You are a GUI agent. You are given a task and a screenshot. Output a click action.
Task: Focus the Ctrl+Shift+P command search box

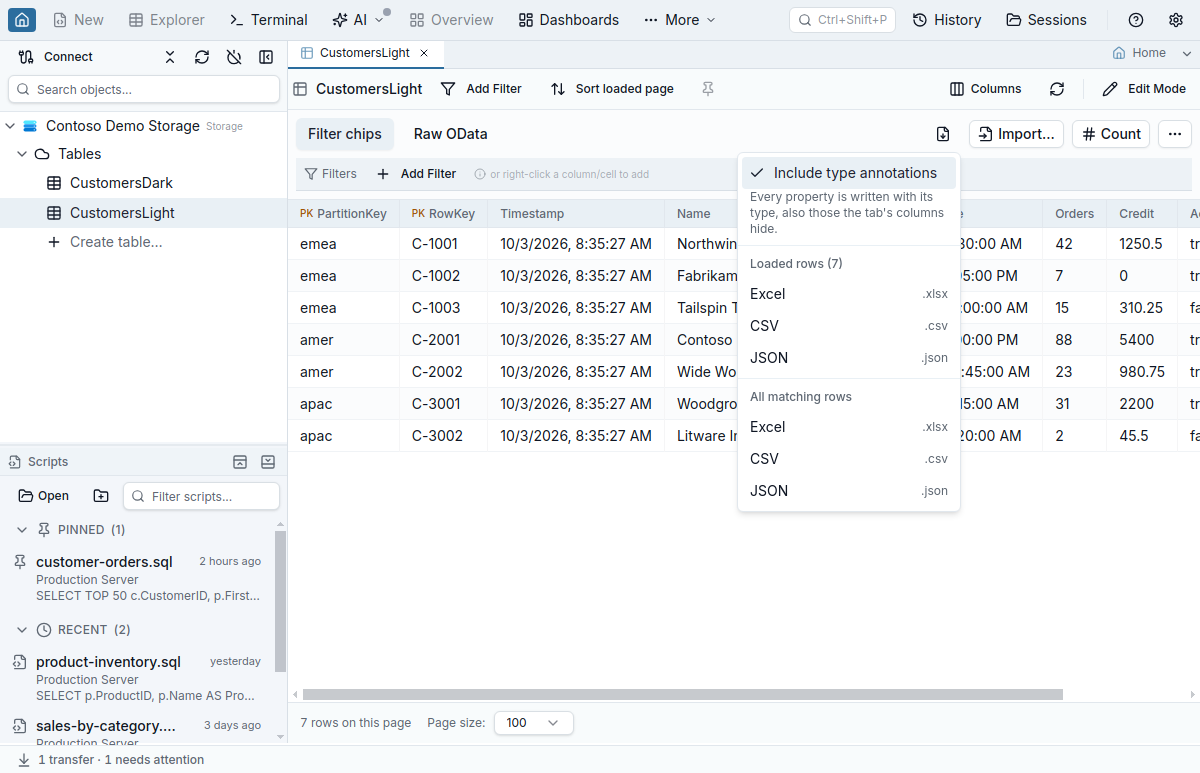coord(842,20)
